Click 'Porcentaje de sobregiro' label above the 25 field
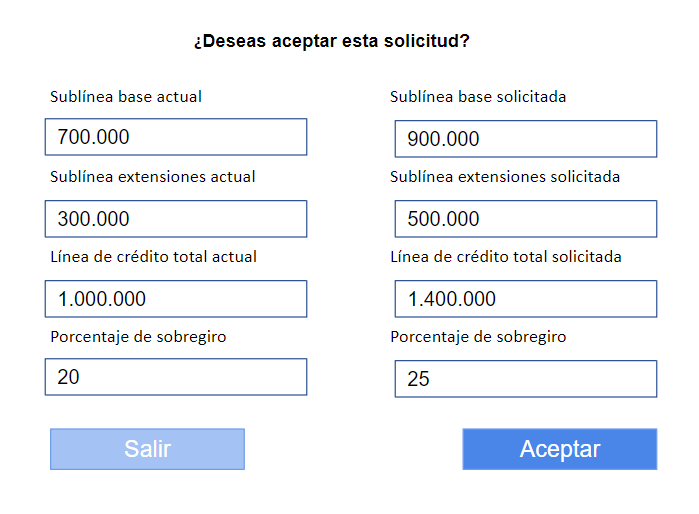 [478, 337]
